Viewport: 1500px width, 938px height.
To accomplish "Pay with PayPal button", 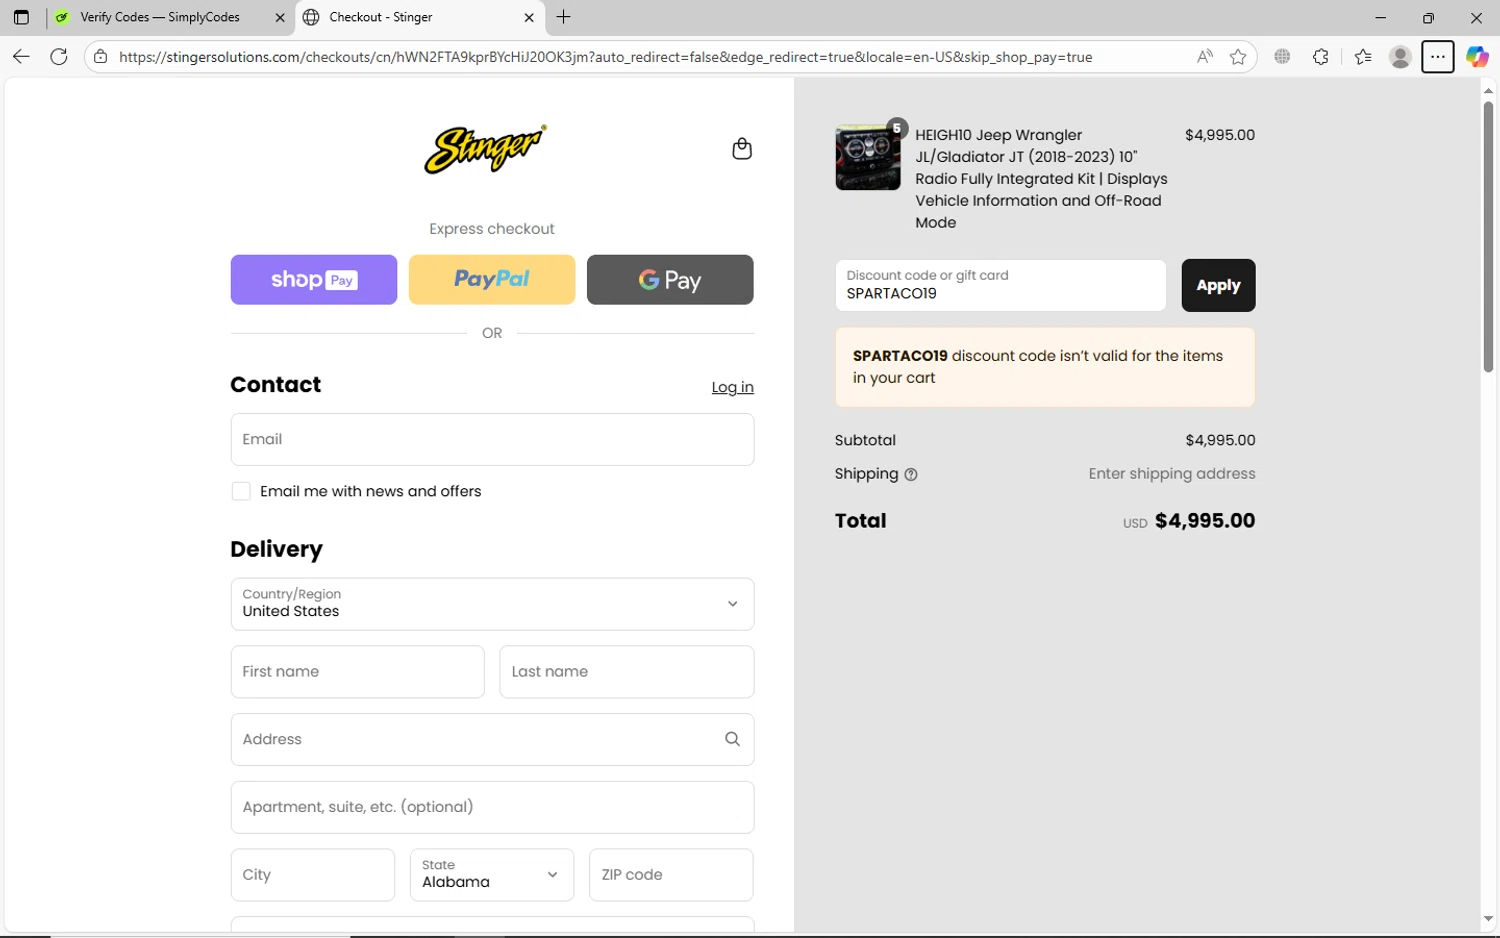I will pos(492,280).
